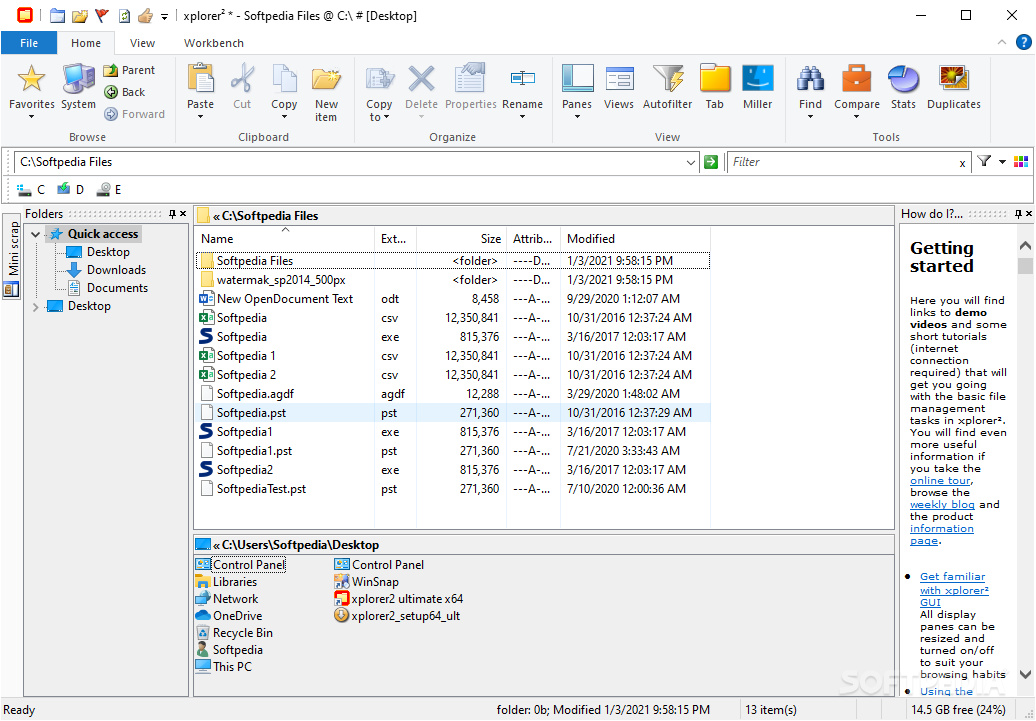Viewport: 1036px width, 721px height.
Task: Open Get familiar with xplorer² GUI link
Action: 954,589
